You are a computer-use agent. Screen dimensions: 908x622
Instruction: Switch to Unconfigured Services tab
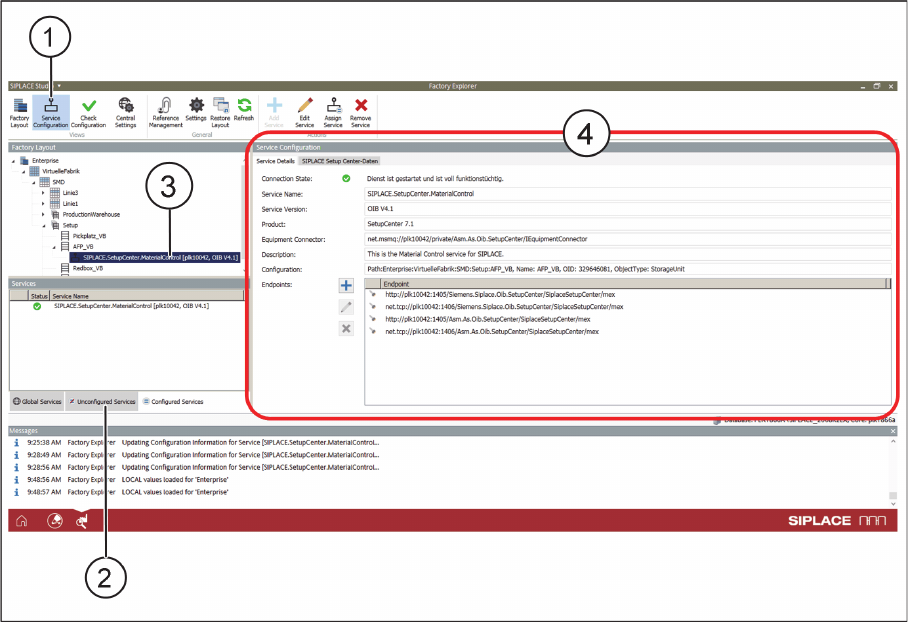pos(102,401)
